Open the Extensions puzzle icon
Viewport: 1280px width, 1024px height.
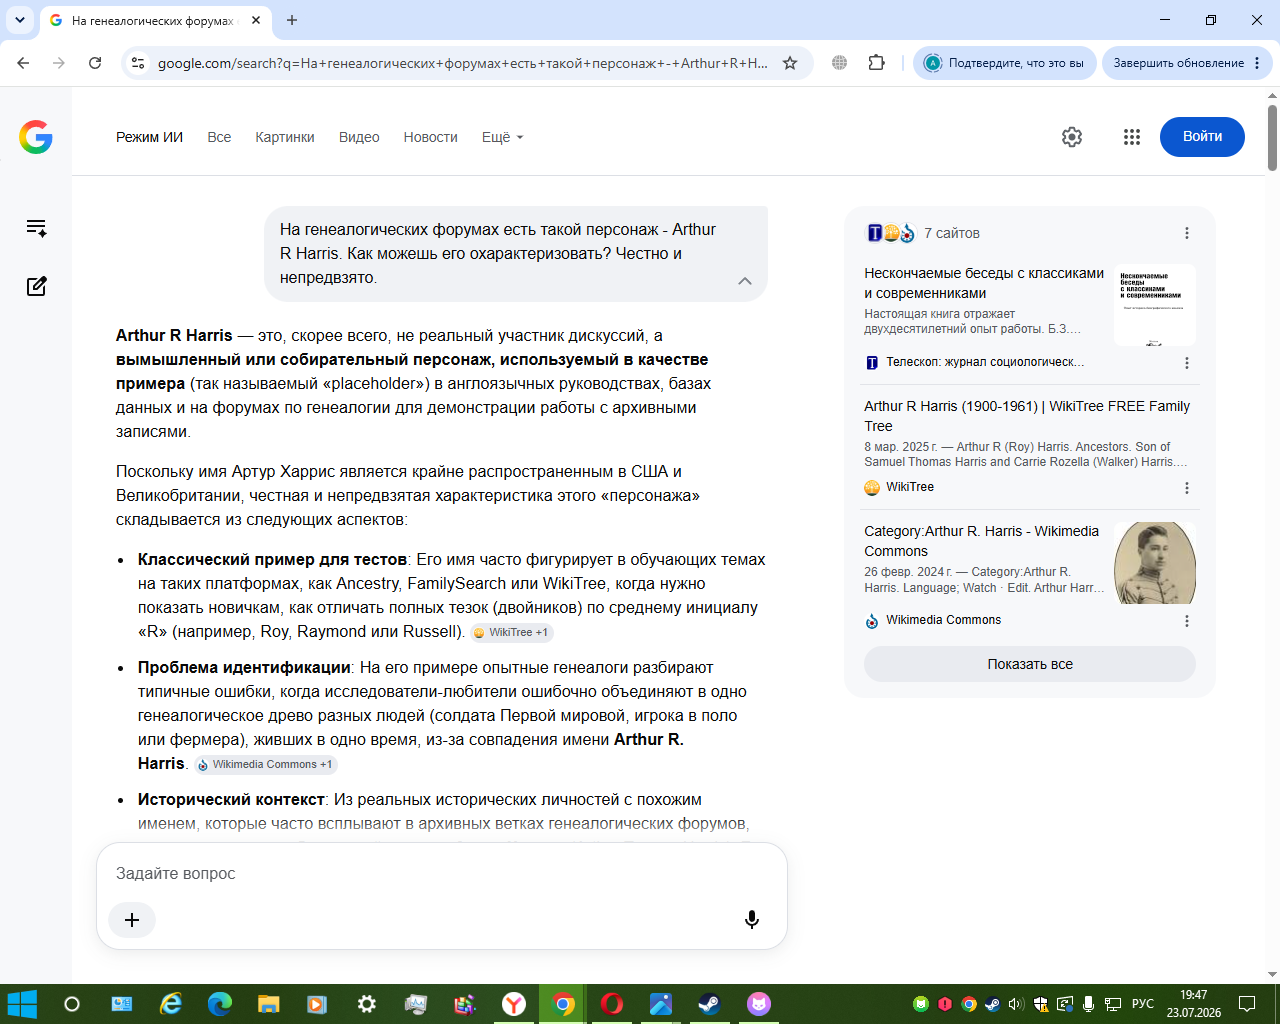(x=877, y=63)
